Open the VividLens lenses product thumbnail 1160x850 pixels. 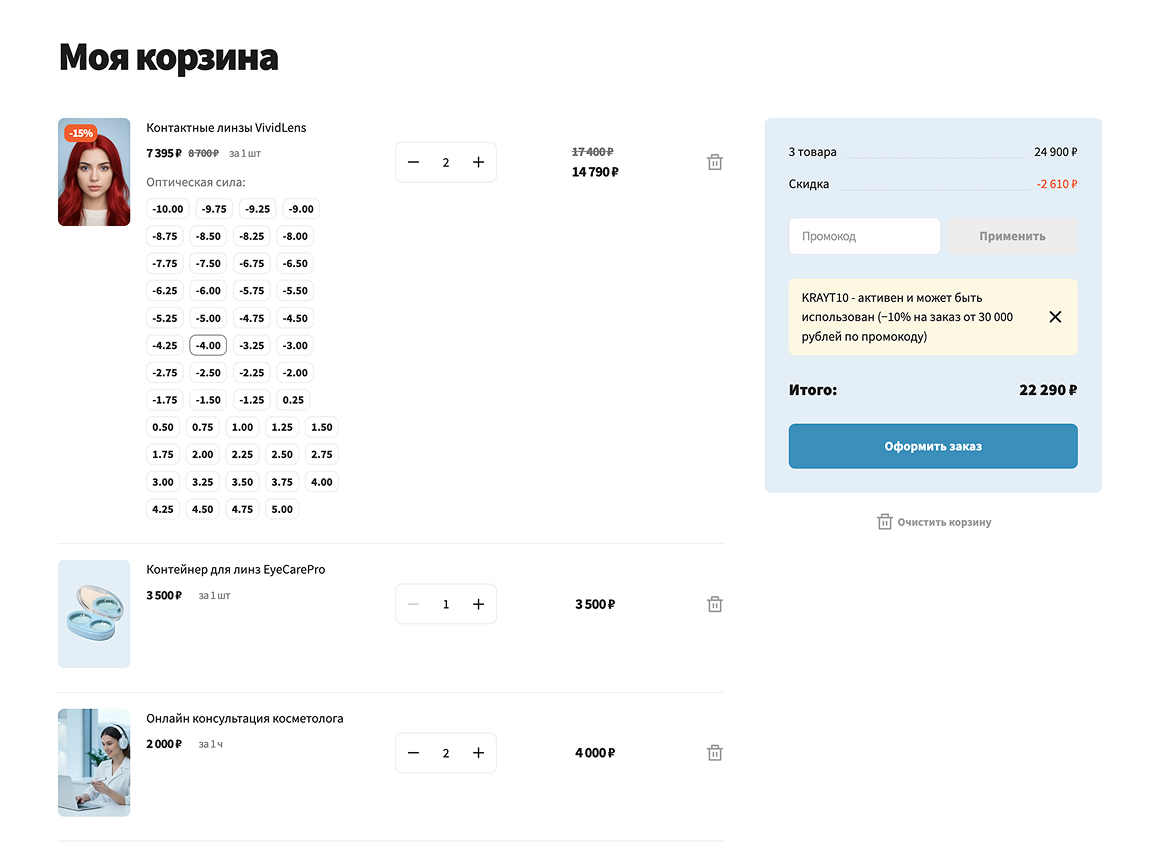click(94, 171)
